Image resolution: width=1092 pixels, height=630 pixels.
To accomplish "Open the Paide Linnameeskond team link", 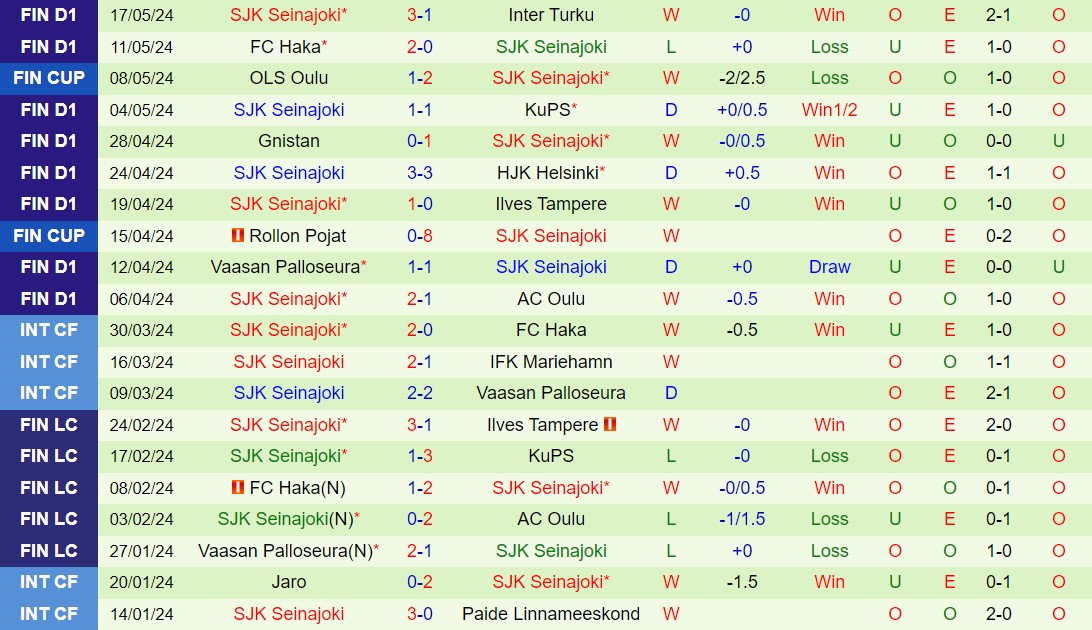I will click(550, 614).
